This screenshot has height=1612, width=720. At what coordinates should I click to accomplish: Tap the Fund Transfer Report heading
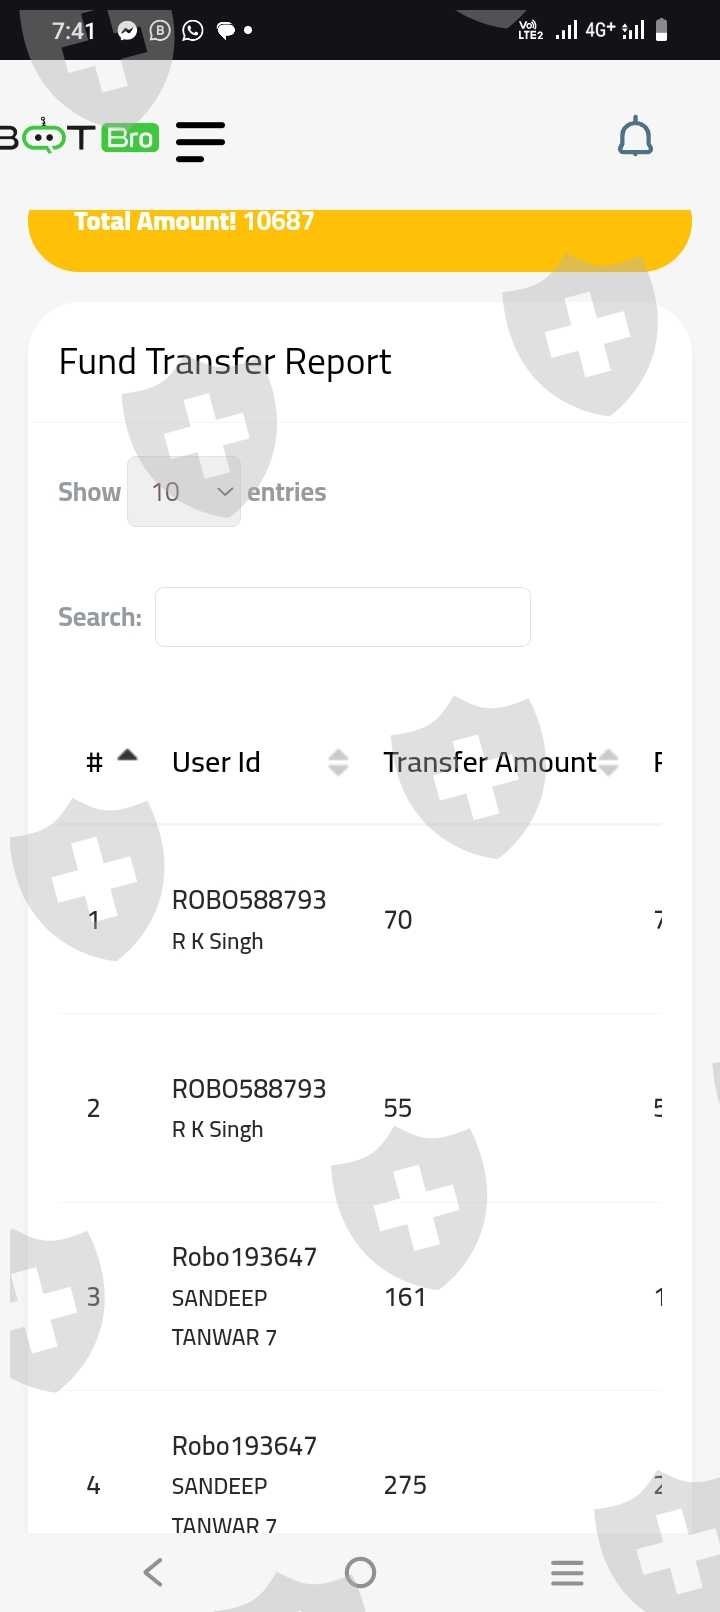(x=225, y=362)
